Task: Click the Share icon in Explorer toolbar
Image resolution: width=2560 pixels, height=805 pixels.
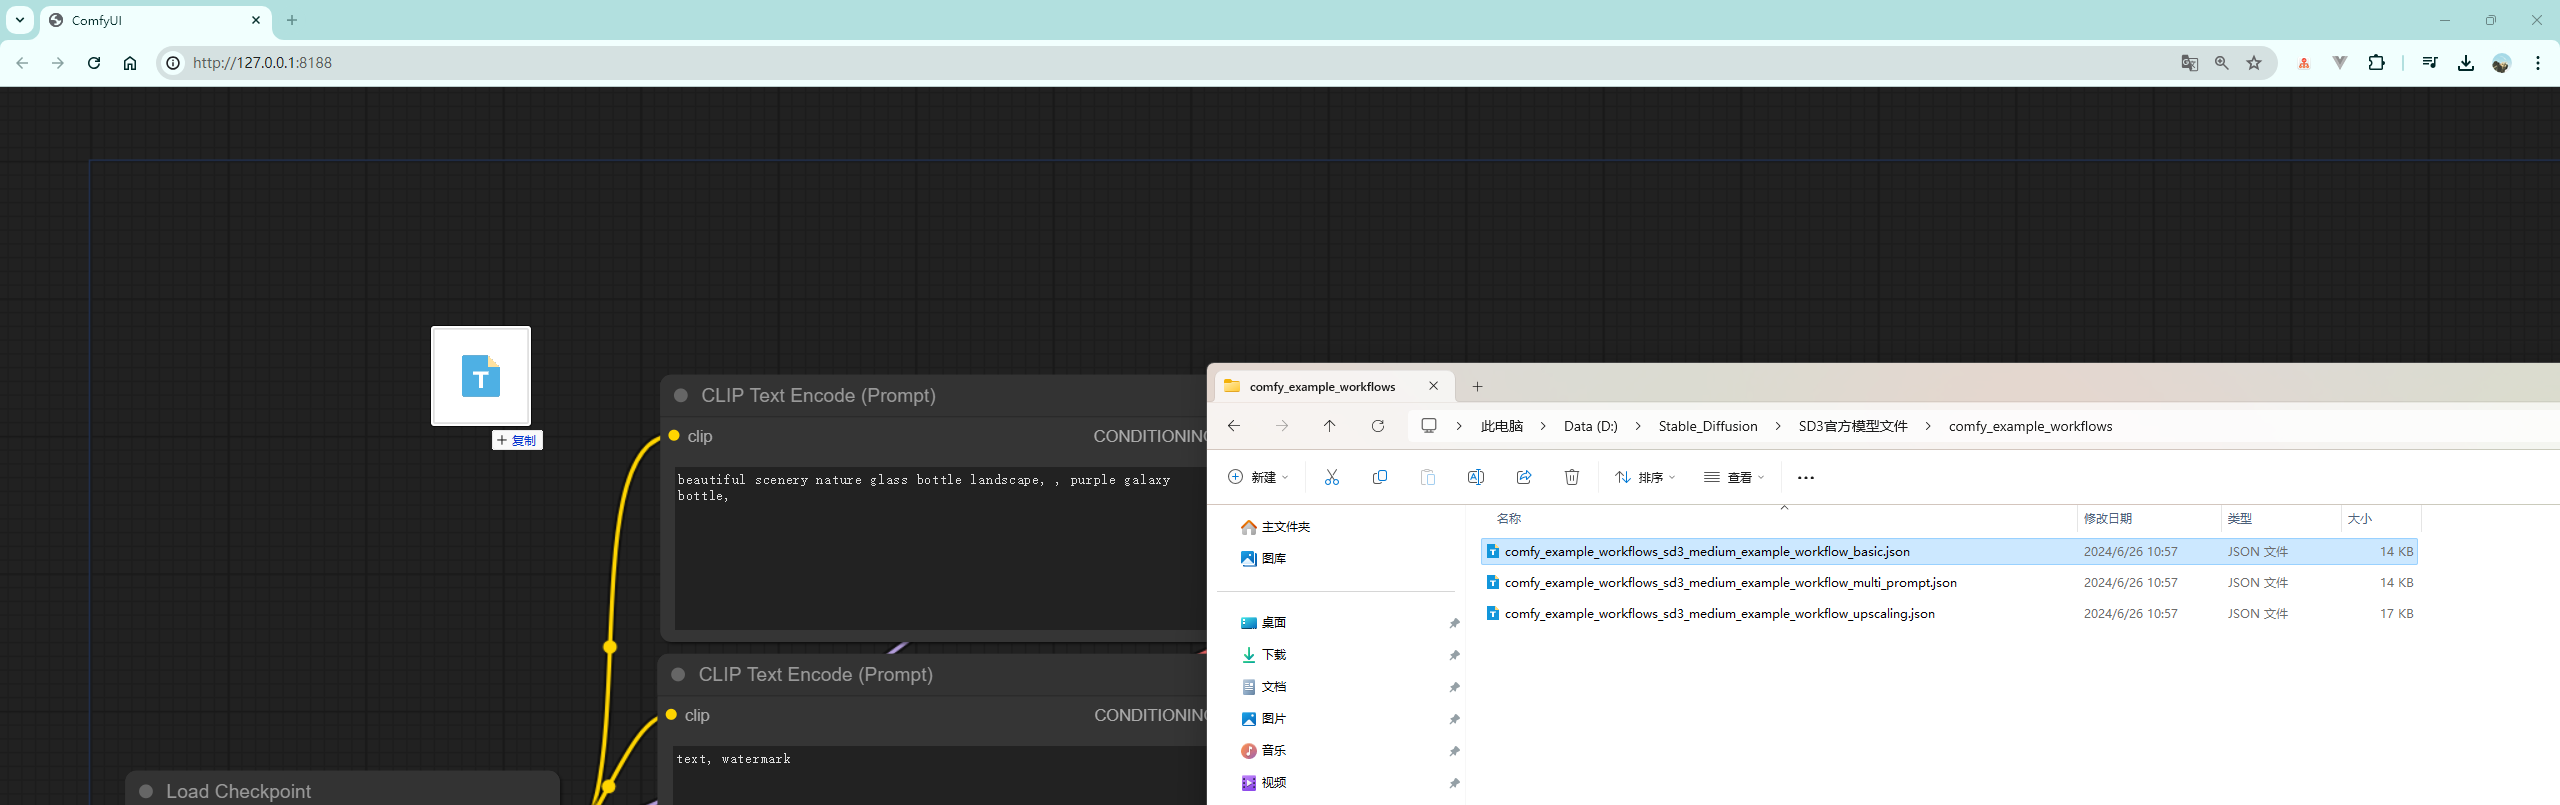Action: [x=1524, y=478]
